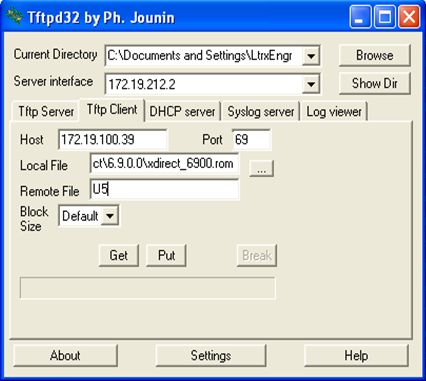This screenshot has width=426, height=381.
Task: Open the About dialog
Action: point(65,355)
